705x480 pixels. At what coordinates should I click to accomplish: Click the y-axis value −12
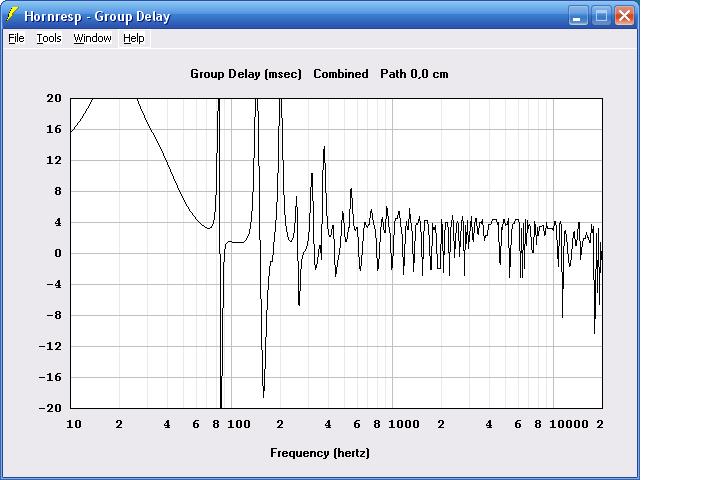coord(50,346)
